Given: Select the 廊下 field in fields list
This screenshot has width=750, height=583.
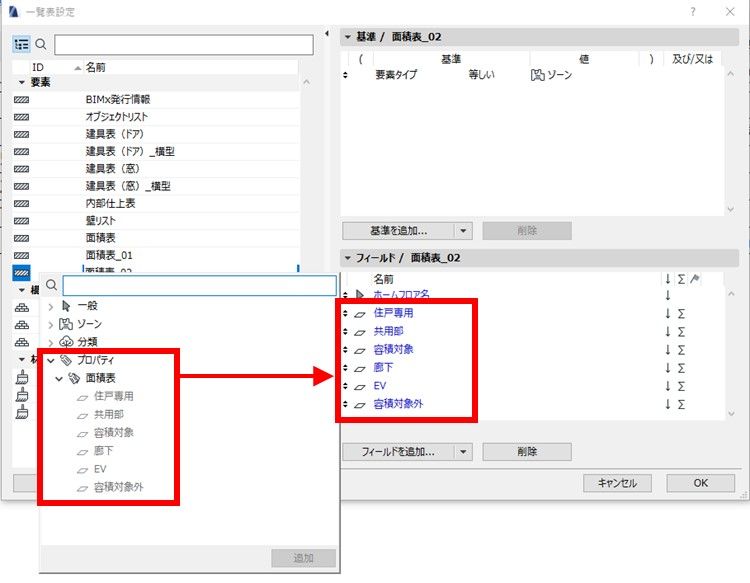Looking at the screenshot, I should pos(383,367).
